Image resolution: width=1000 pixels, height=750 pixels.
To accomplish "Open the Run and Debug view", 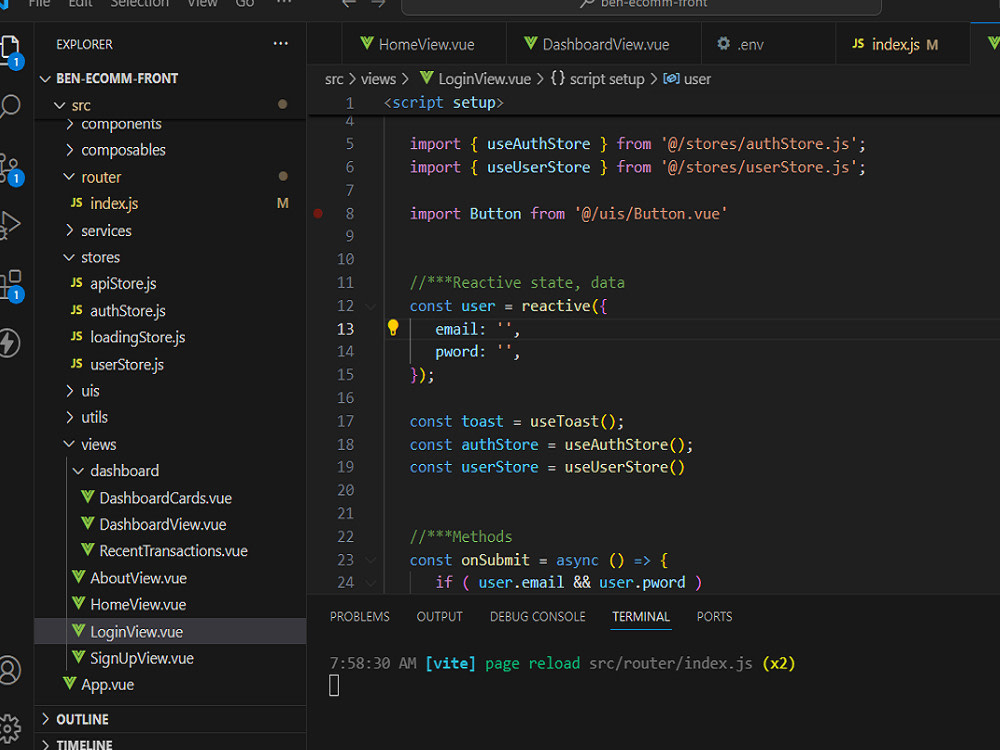I will tap(10, 225).
